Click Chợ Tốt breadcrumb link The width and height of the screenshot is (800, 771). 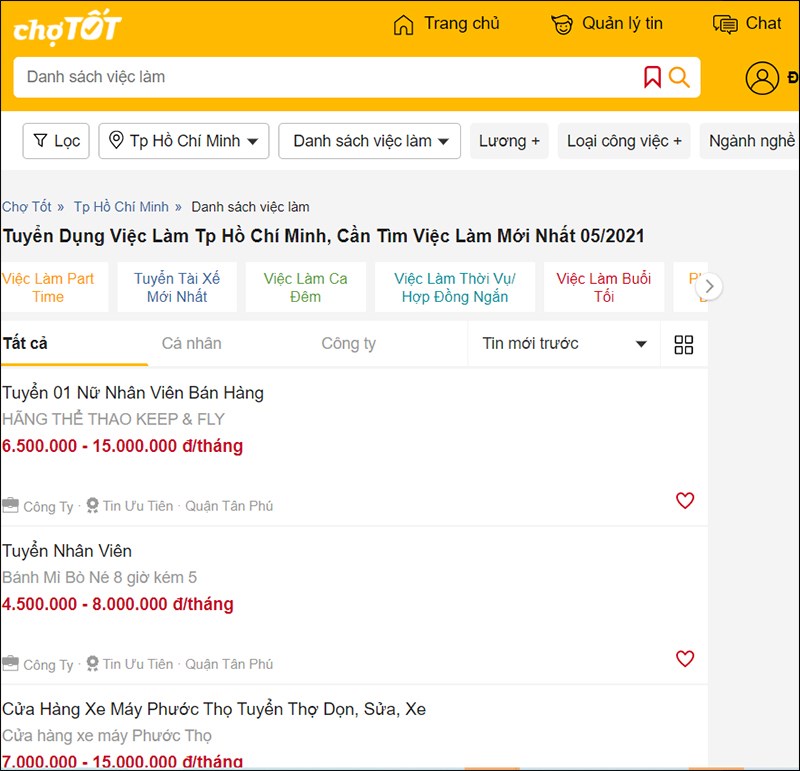point(27,207)
